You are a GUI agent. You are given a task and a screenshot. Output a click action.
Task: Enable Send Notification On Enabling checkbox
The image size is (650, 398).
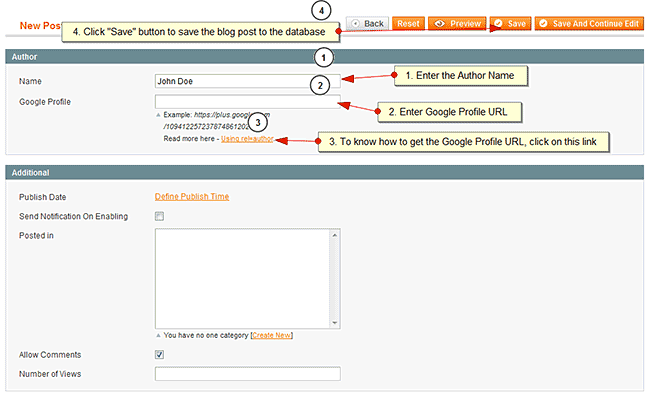(x=159, y=216)
